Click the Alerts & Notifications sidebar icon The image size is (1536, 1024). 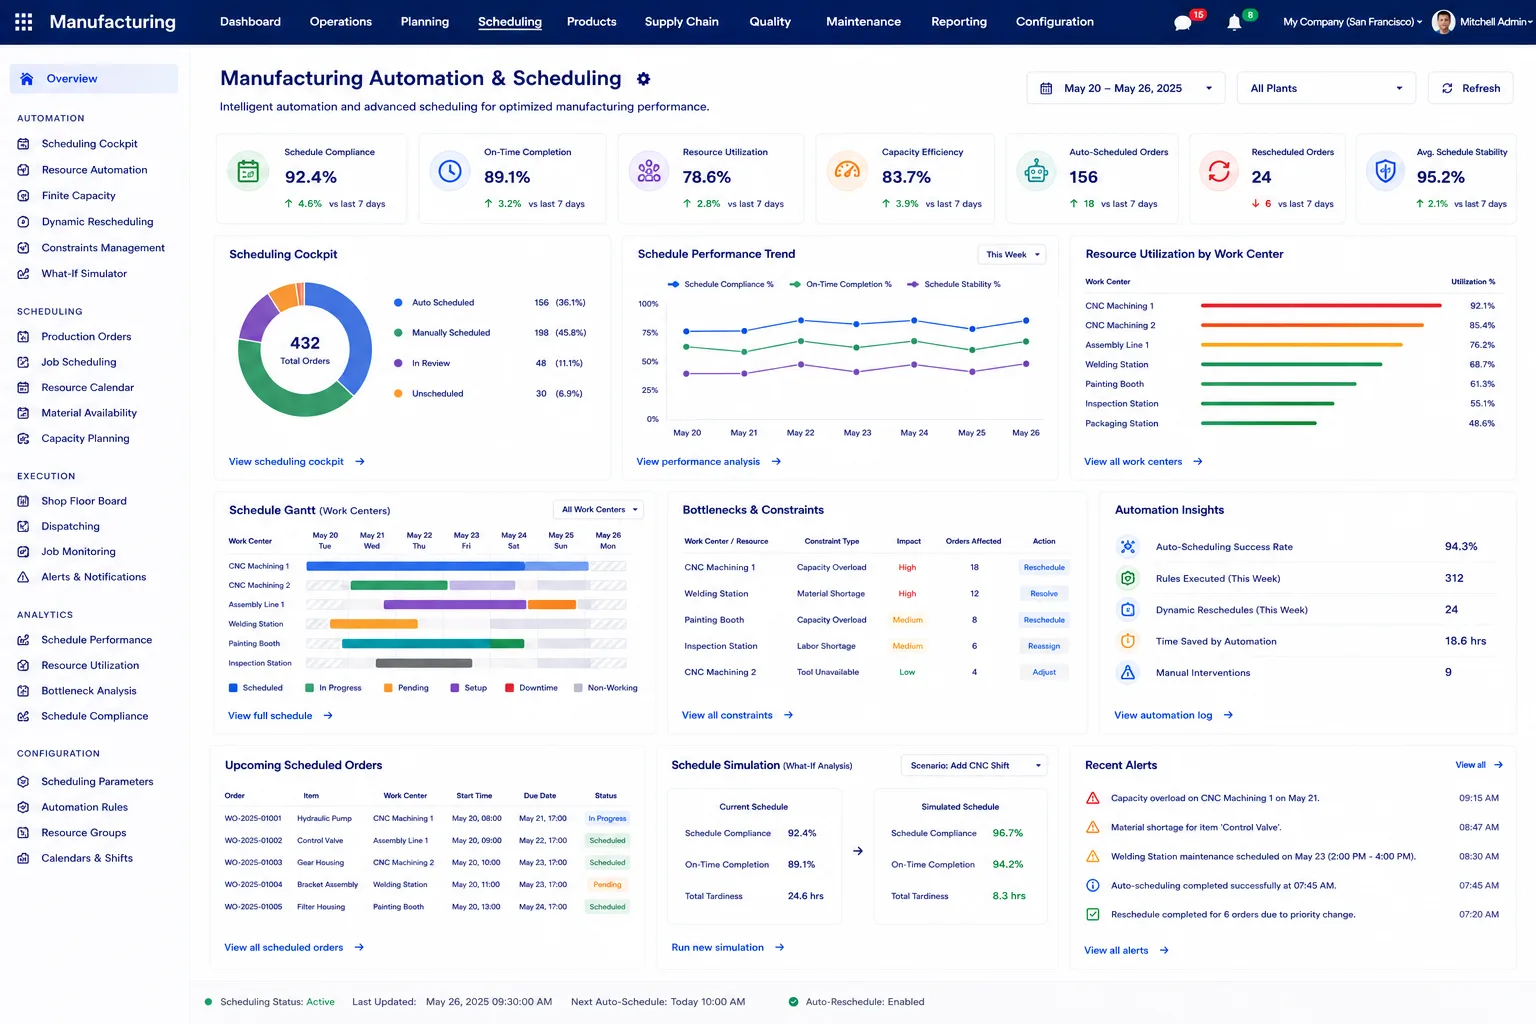pos(23,577)
